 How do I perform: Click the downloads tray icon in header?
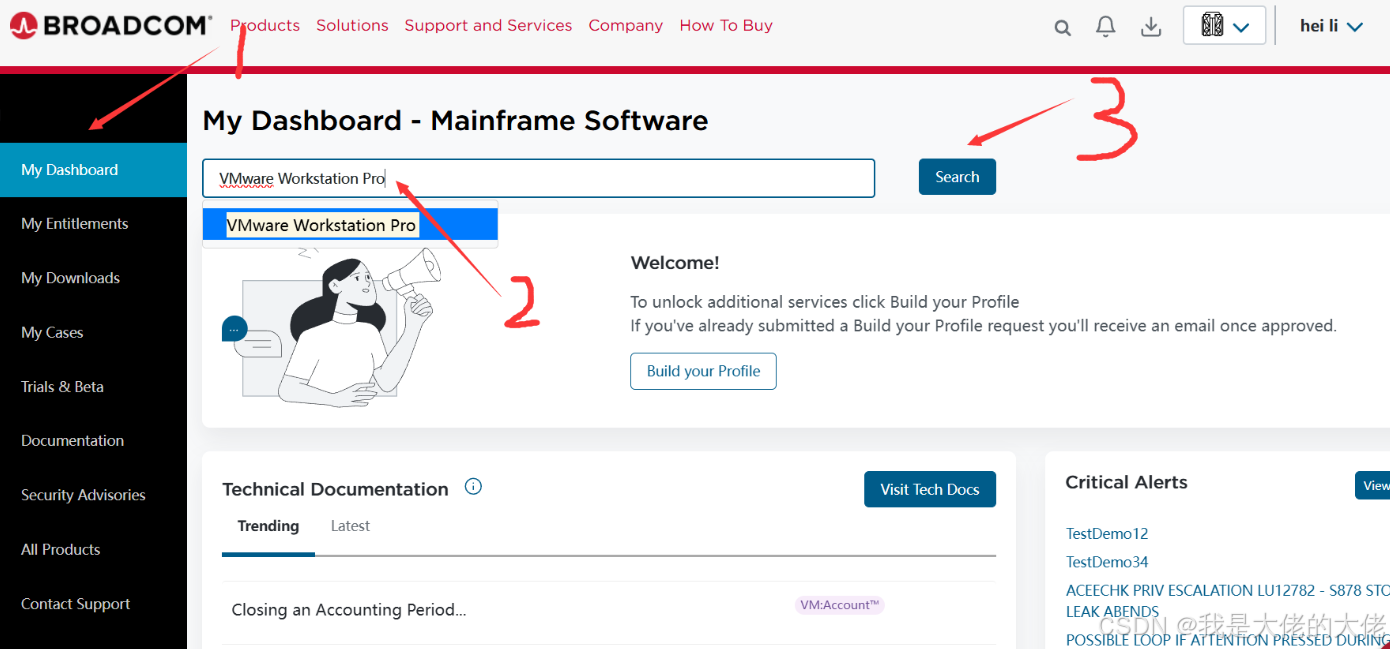click(x=1151, y=27)
